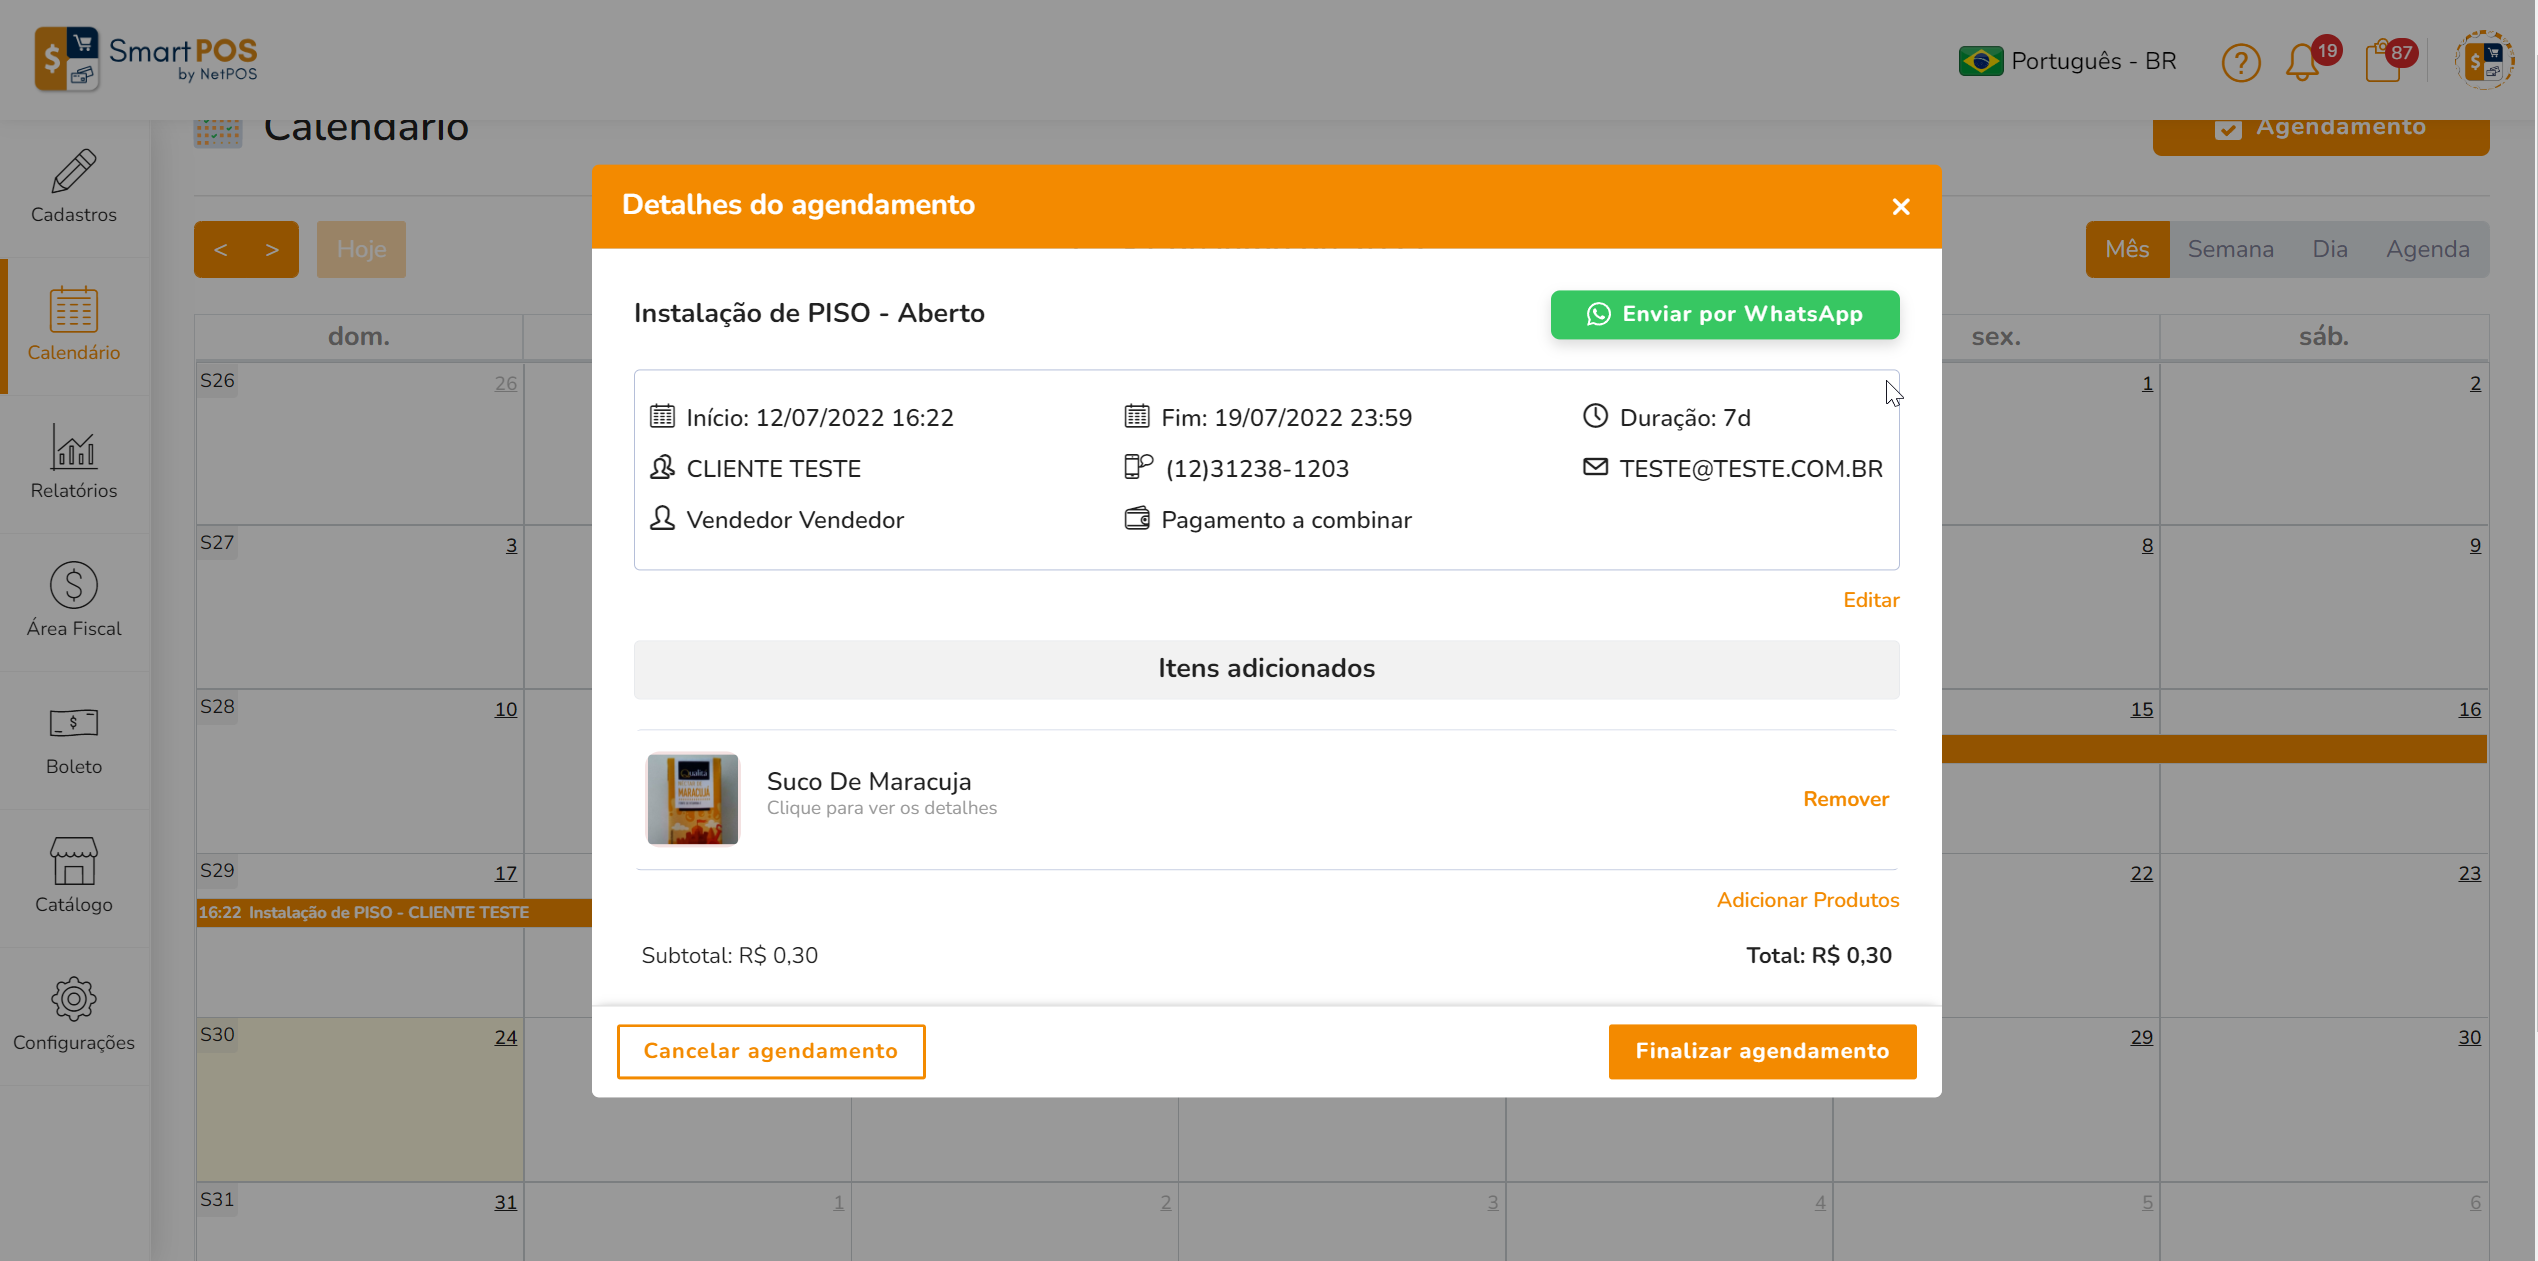Select day 30 in sáb. column

pyautogui.click(x=2470, y=1037)
